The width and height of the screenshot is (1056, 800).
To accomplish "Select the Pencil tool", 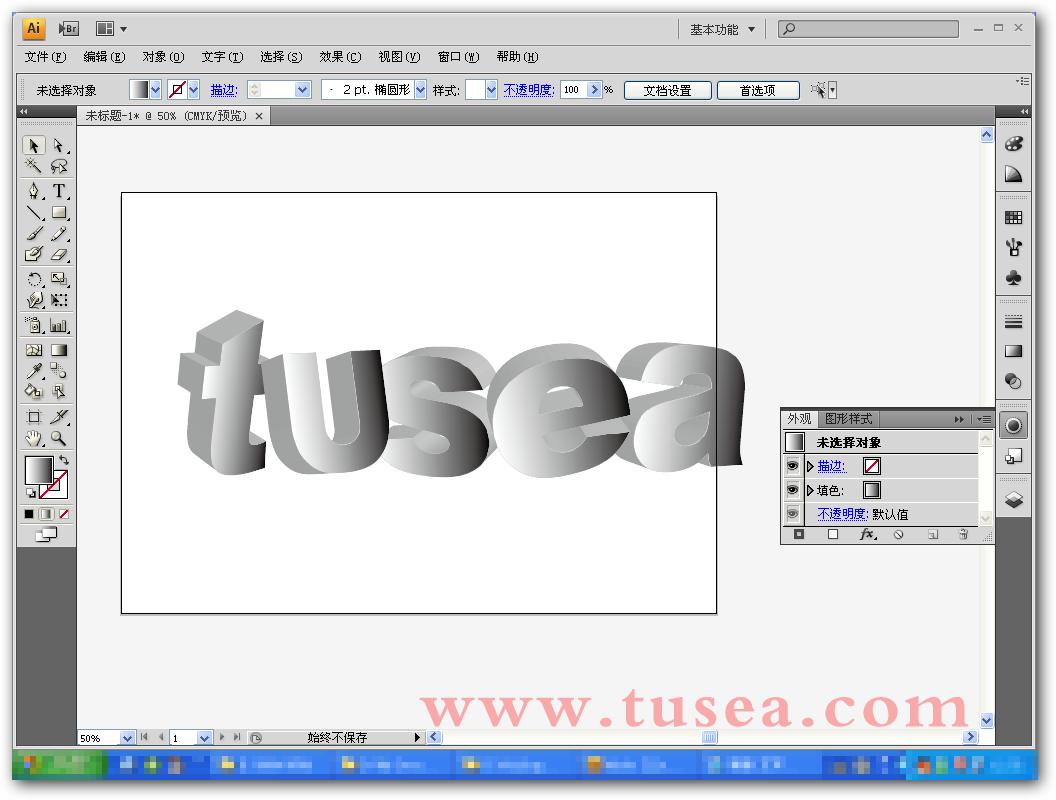I will 59,234.
